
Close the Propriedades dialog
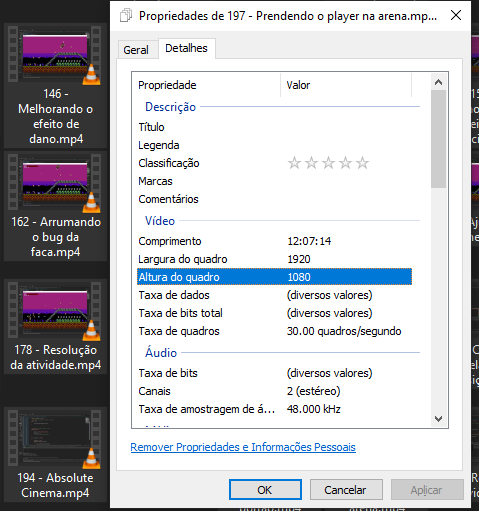pyautogui.click(x=456, y=15)
